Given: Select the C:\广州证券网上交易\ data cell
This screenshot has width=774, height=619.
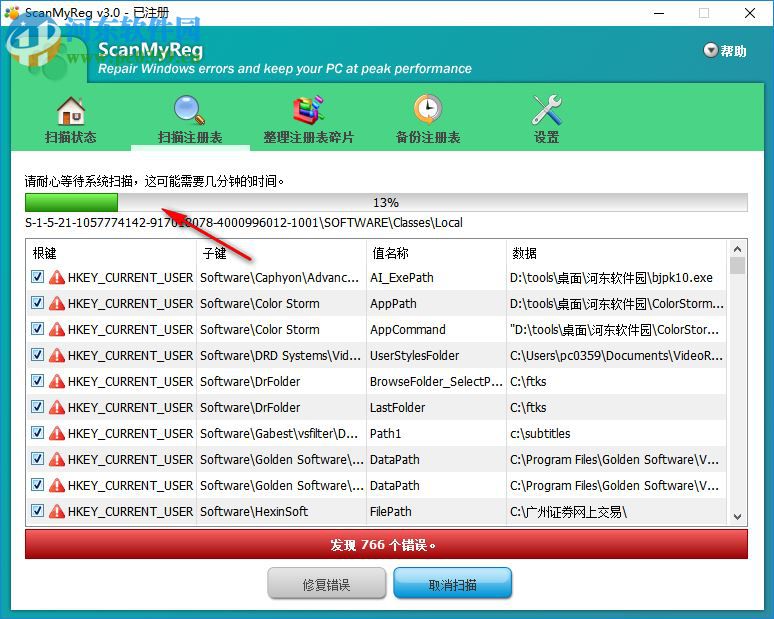Looking at the screenshot, I should (x=568, y=512).
